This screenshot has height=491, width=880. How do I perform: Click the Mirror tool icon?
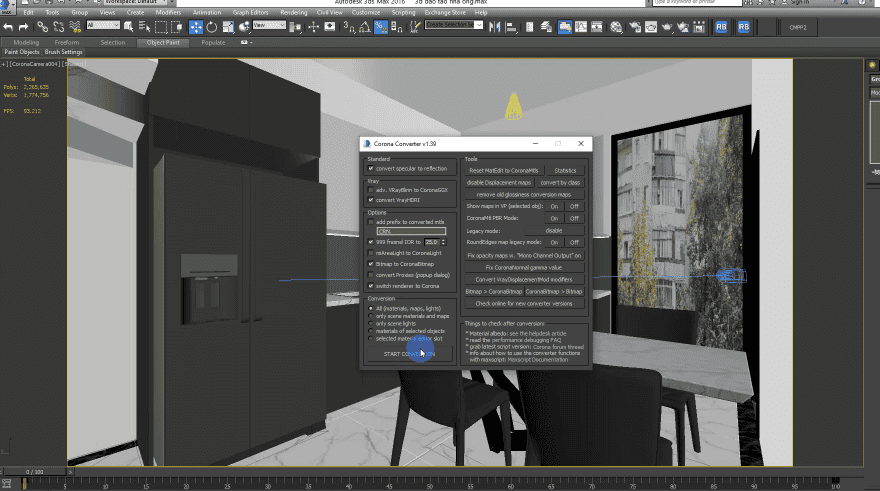pos(494,27)
